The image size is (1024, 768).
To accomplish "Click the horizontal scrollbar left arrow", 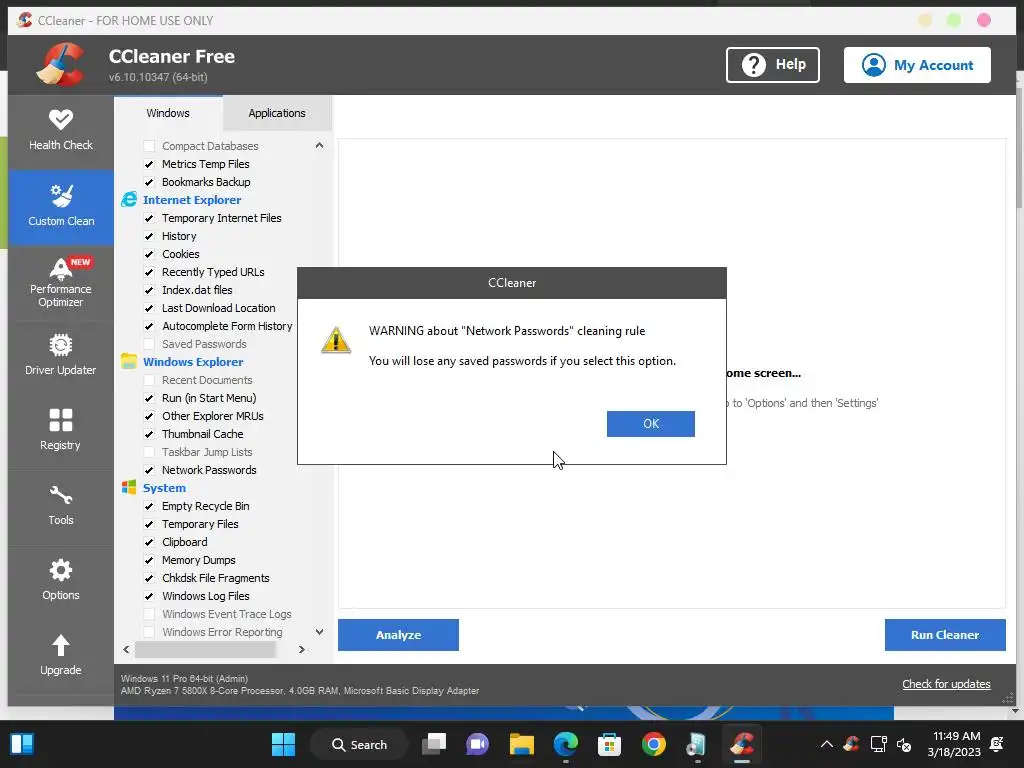I will tap(126, 649).
